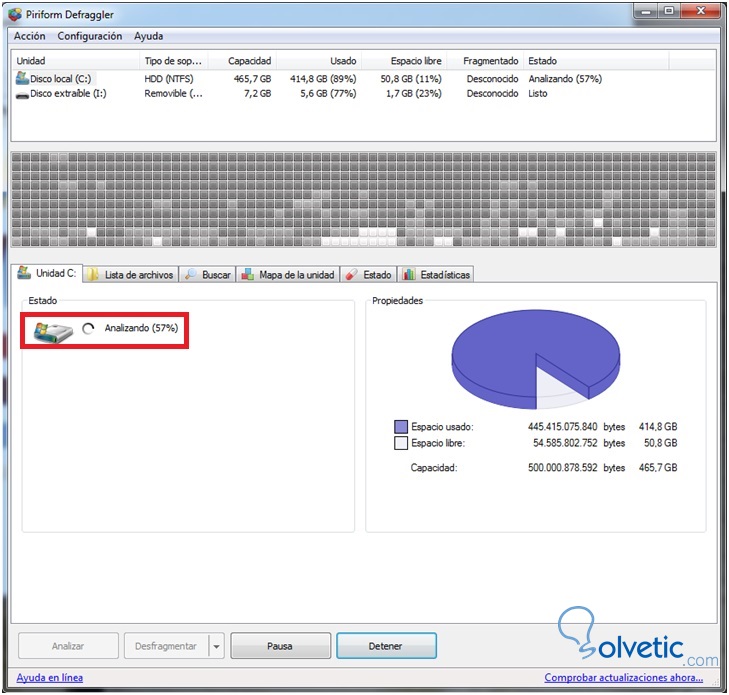Click the HDD (NTFS) type cell
This screenshot has height=695, width=729.
point(169,79)
